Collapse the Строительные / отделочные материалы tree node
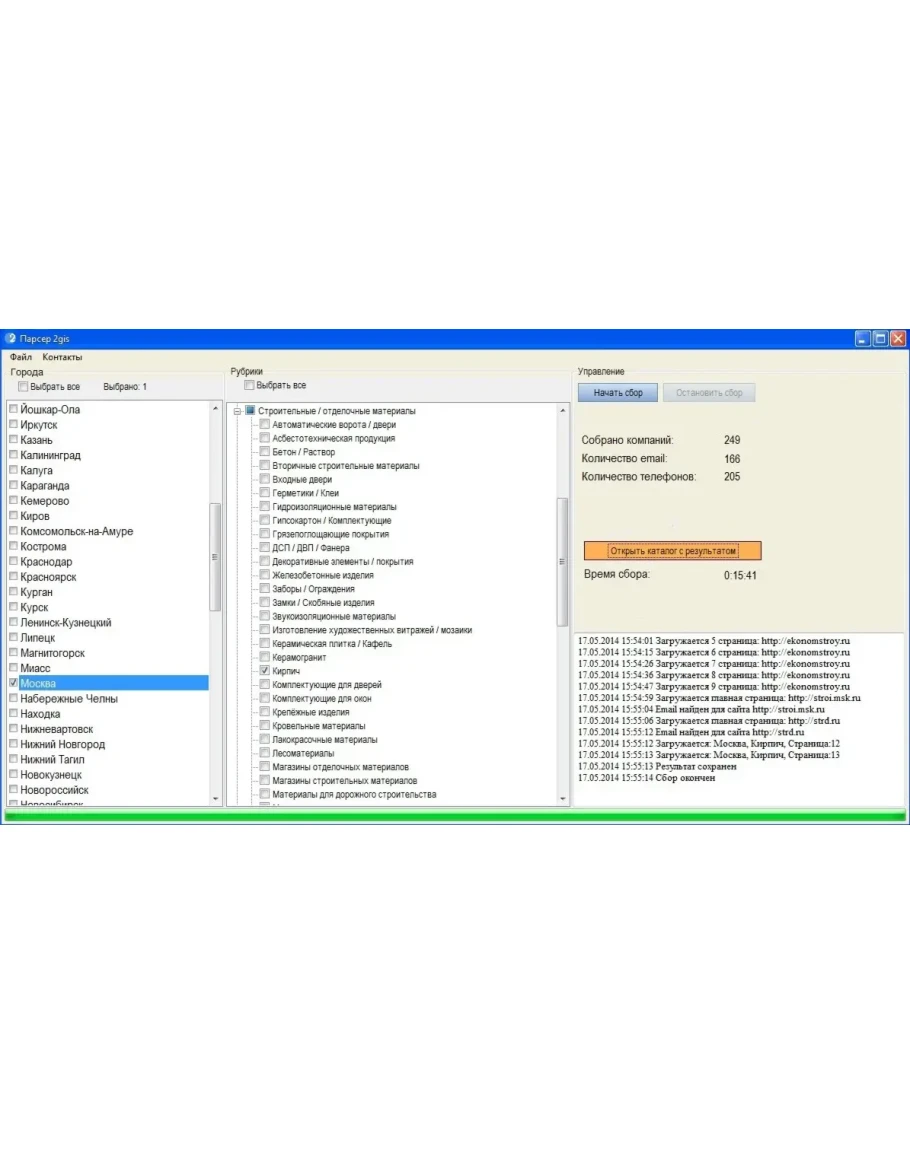 coord(237,411)
